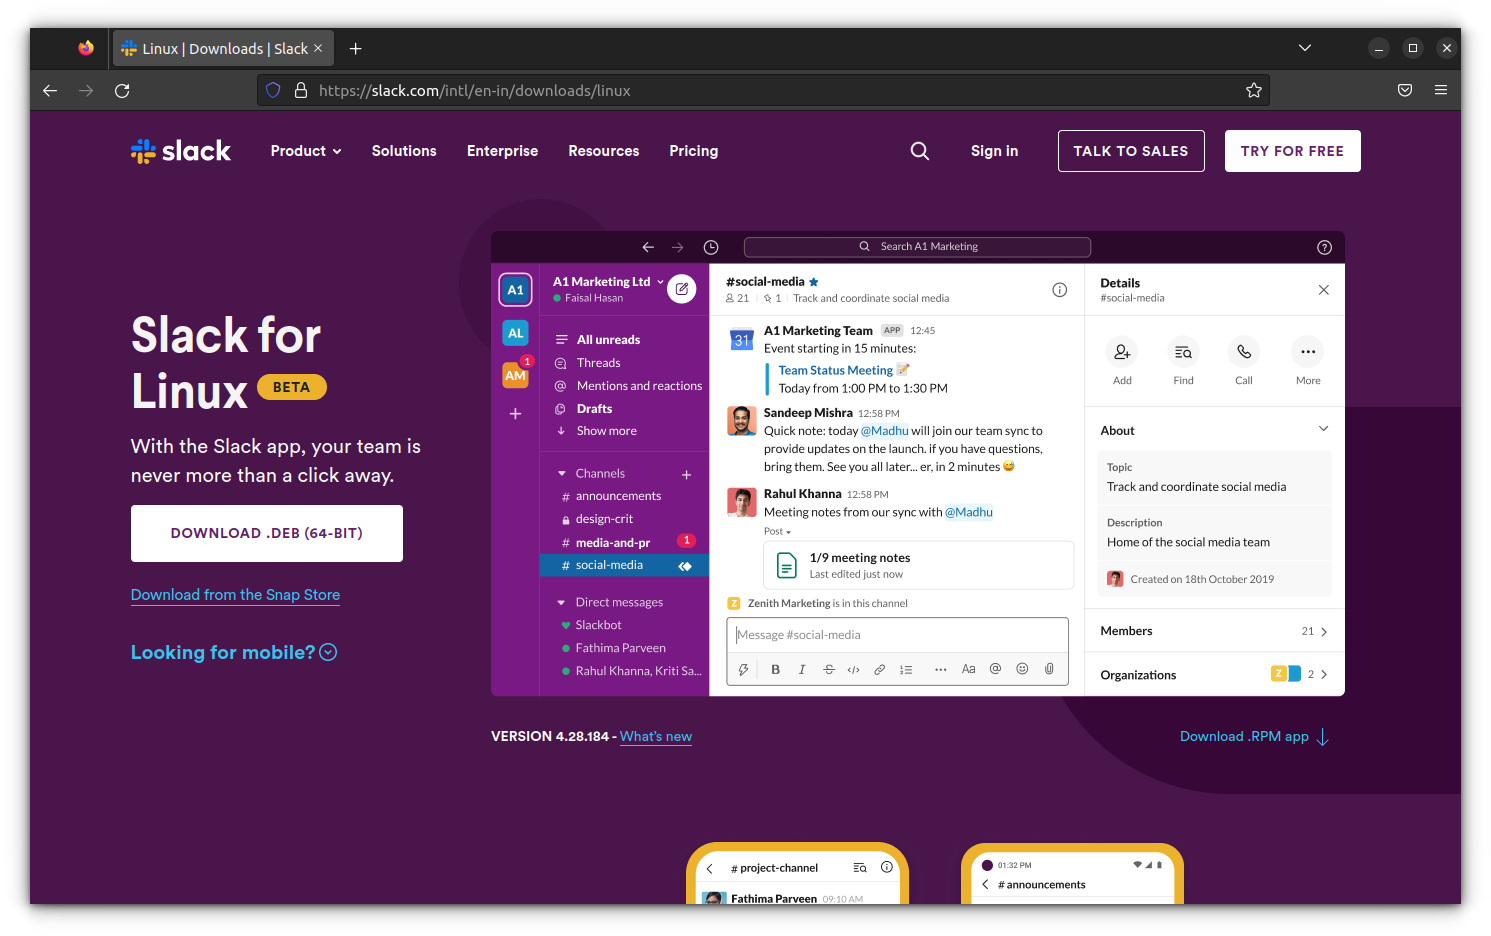Click the Download .RPM app link

[1254, 737]
